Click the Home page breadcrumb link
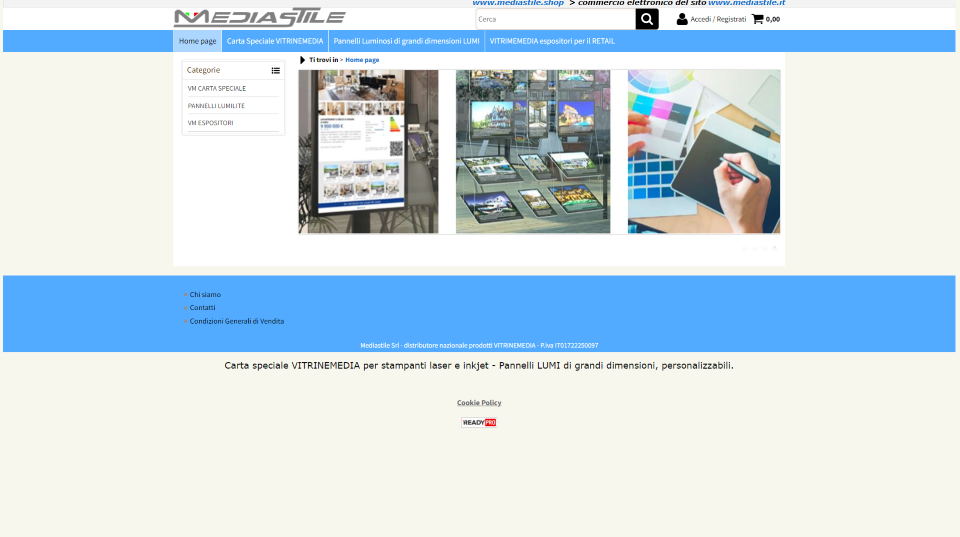 point(362,60)
